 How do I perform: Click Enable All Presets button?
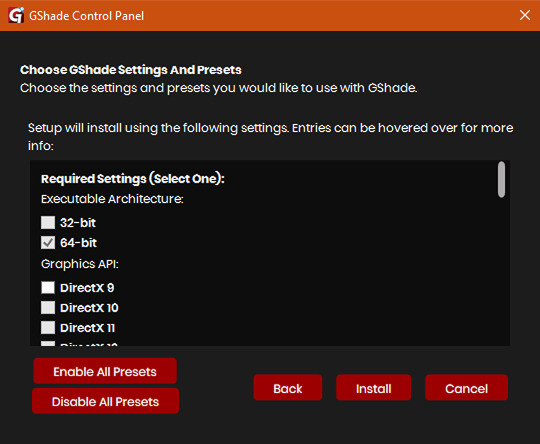105,371
